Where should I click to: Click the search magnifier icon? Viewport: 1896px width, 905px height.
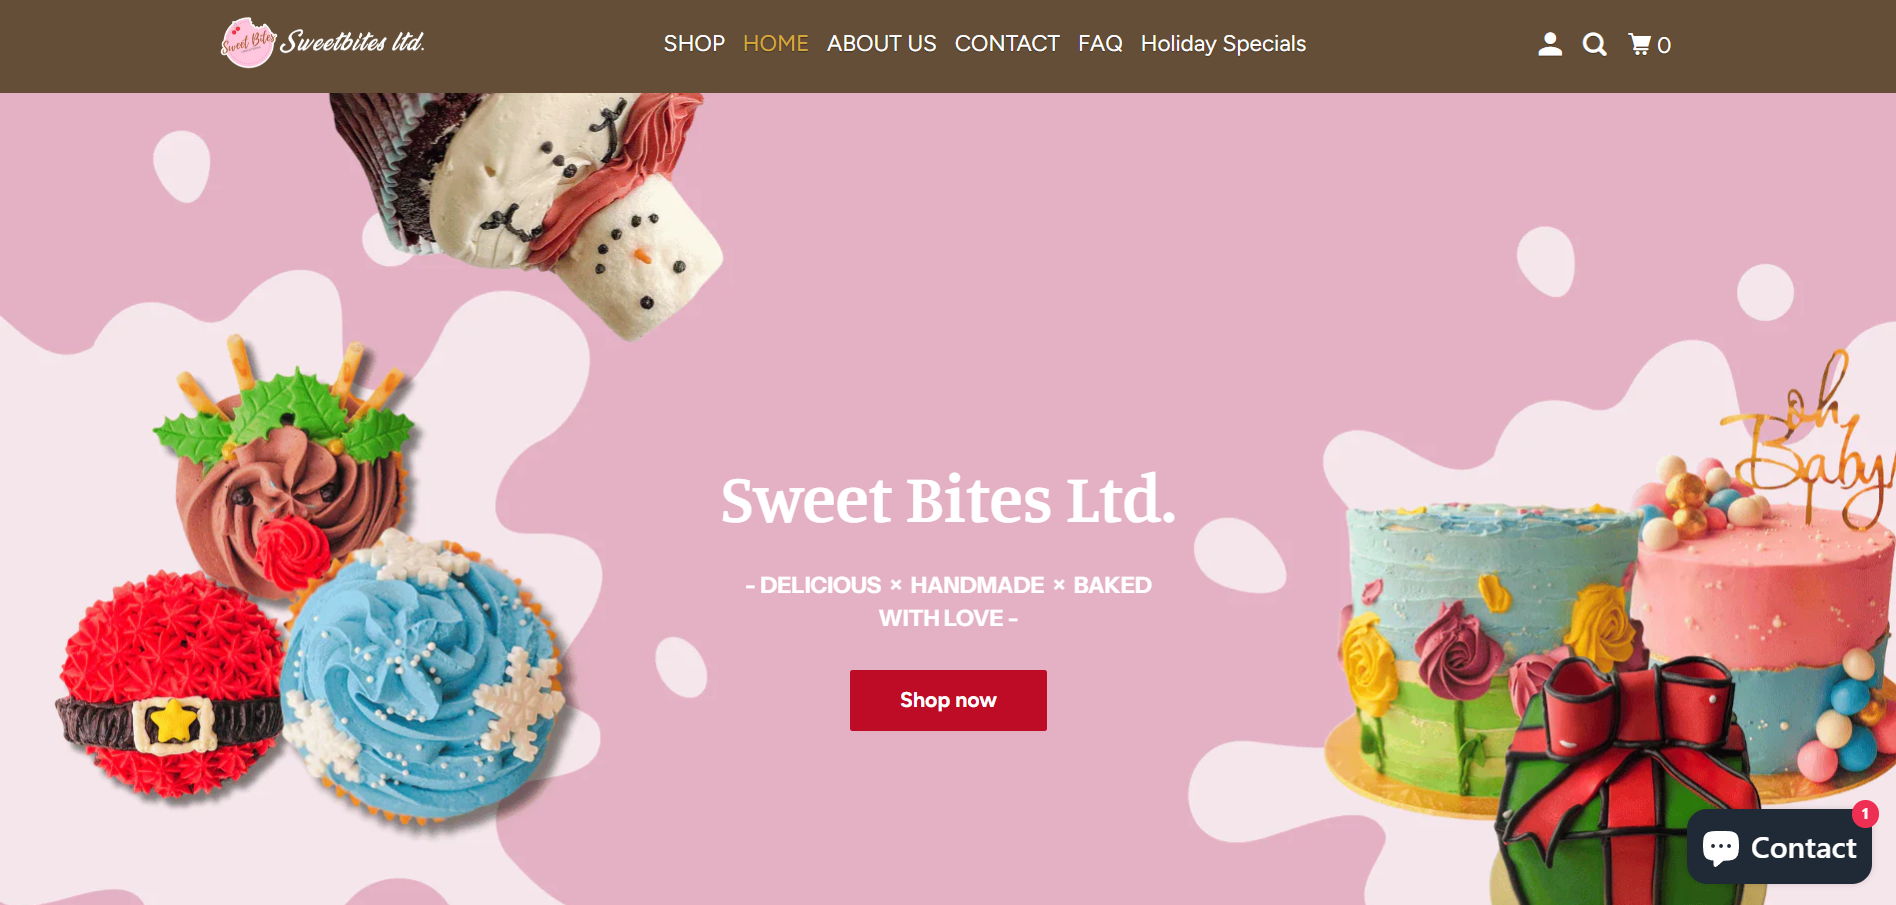(x=1595, y=44)
